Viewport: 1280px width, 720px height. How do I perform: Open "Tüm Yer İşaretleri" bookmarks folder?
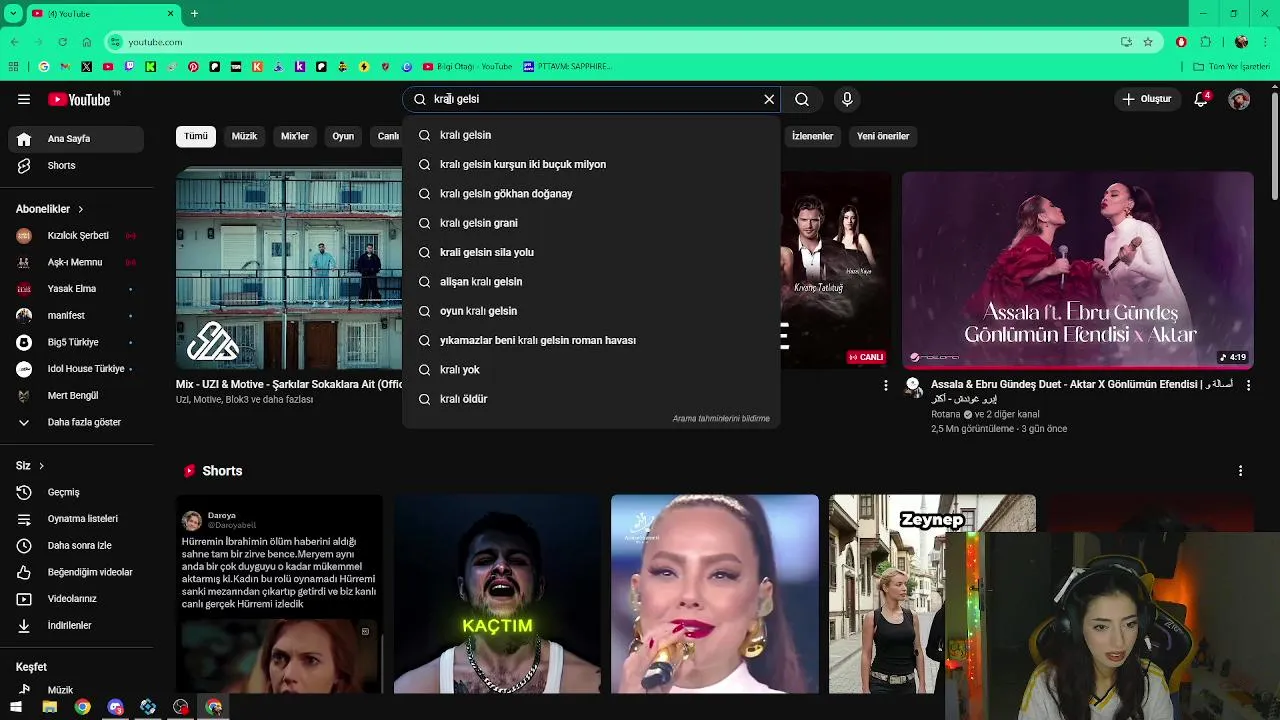click(1231, 67)
